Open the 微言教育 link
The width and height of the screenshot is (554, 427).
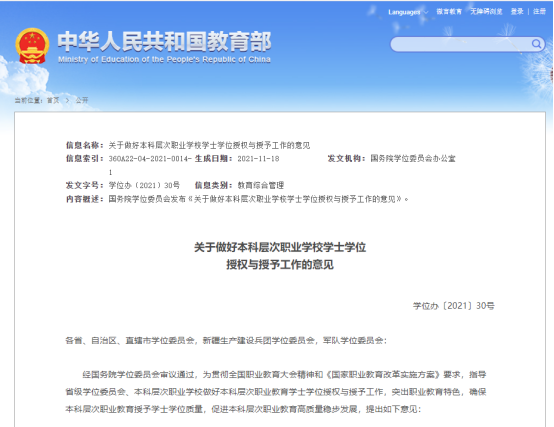click(449, 12)
